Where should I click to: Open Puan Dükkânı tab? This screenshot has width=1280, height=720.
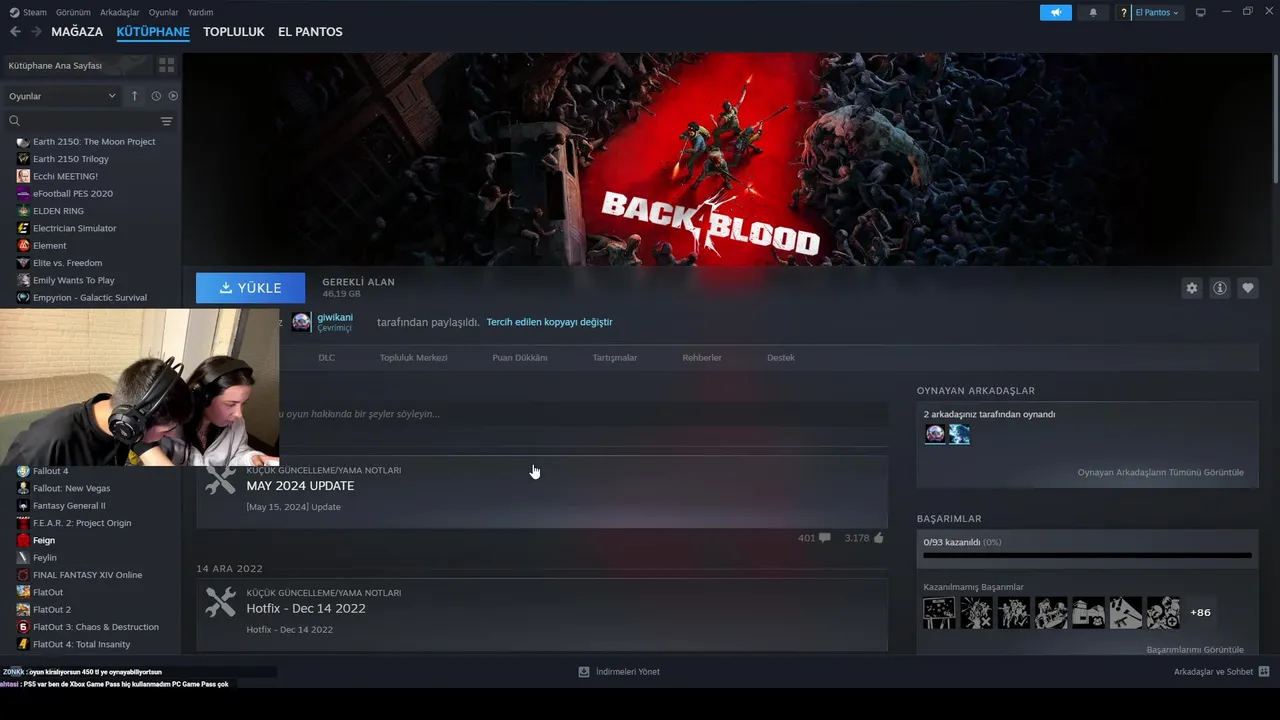pyautogui.click(x=520, y=358)
